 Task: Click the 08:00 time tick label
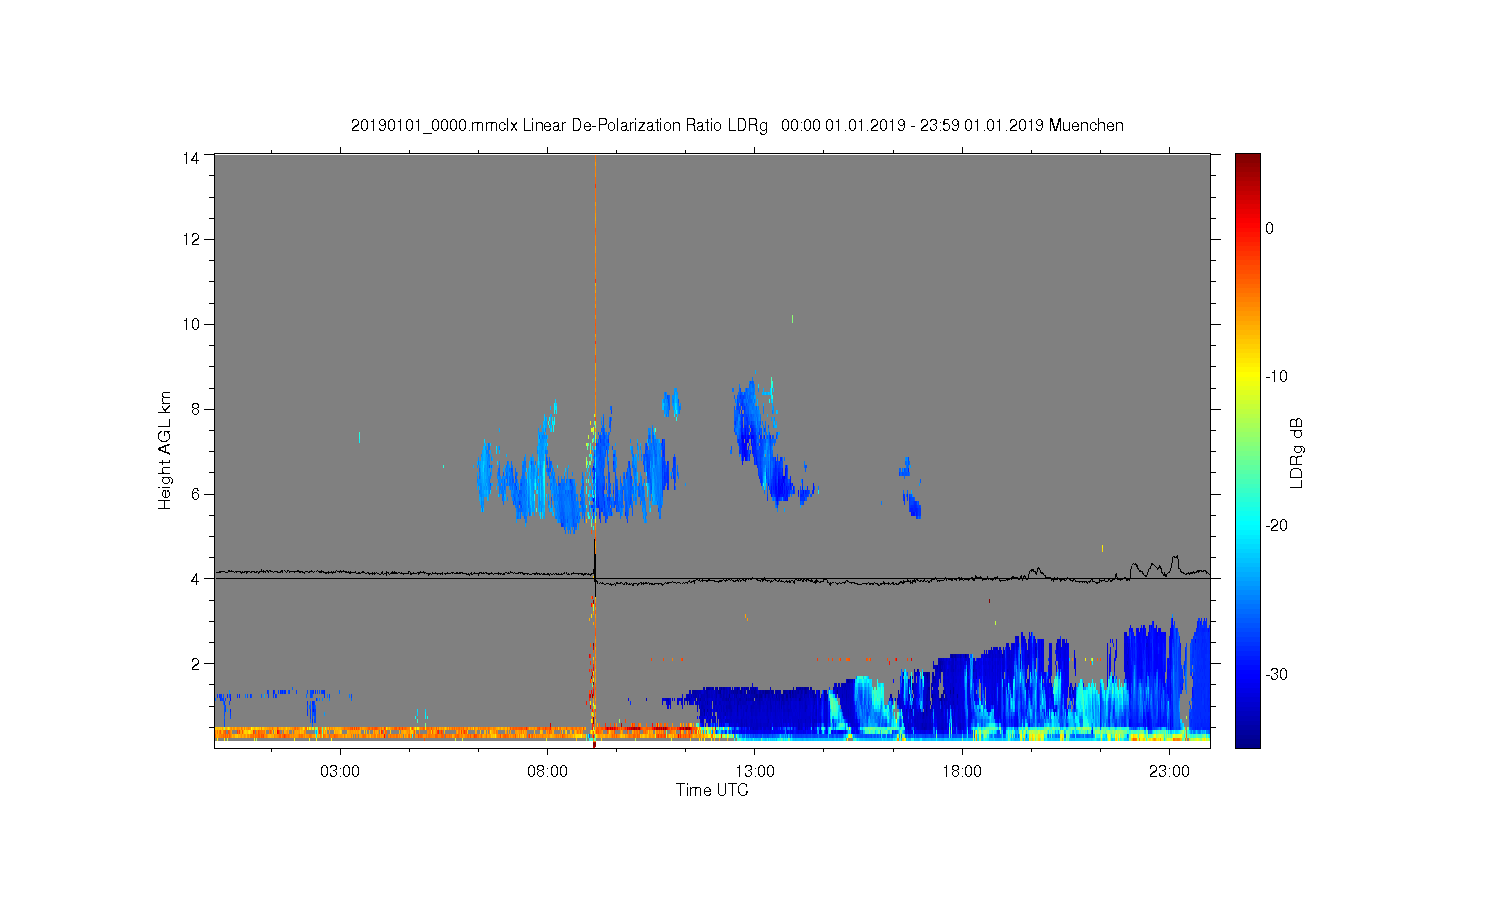tap(548, 772)
